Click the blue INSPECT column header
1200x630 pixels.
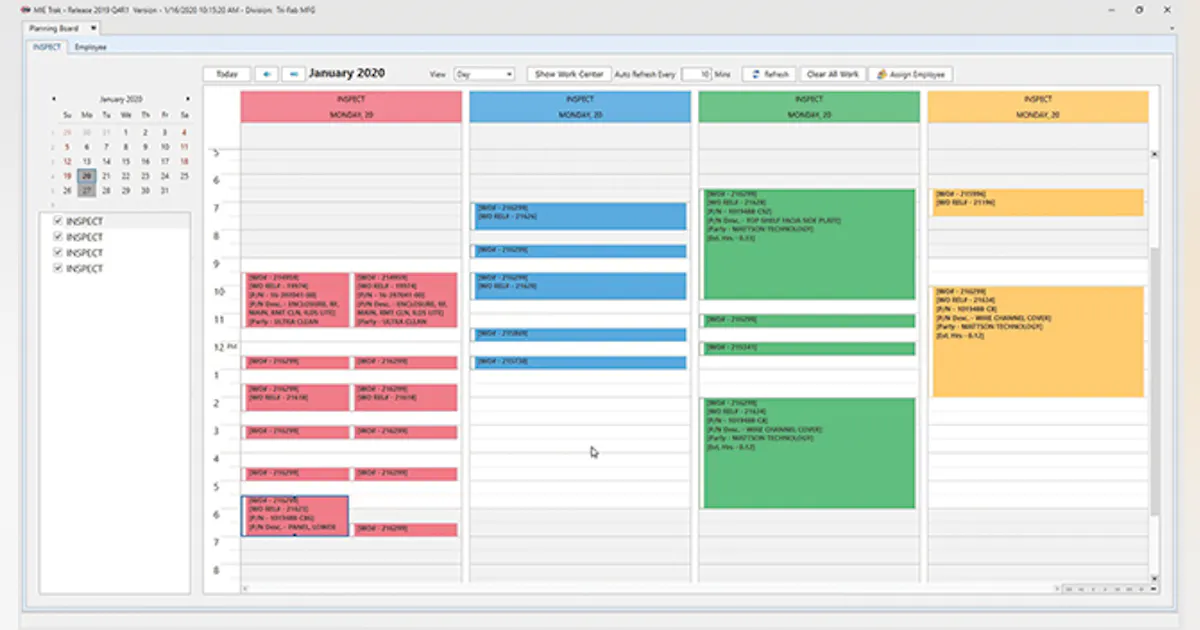pos(580,107)
